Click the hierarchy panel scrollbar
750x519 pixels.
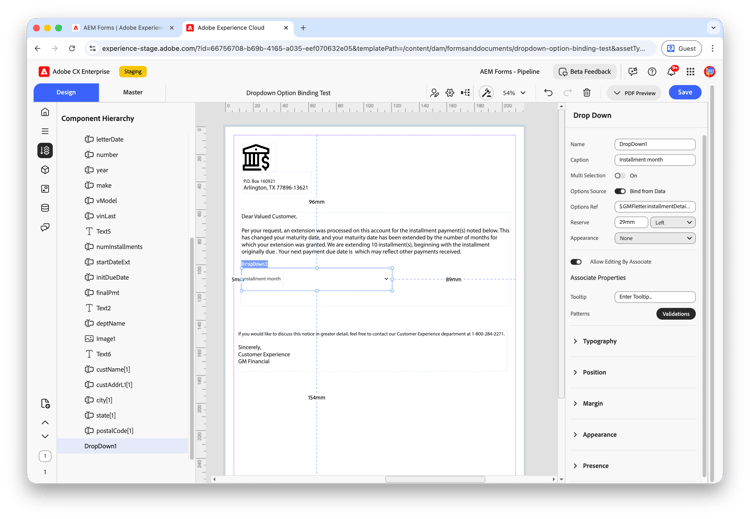click(192, 348)
